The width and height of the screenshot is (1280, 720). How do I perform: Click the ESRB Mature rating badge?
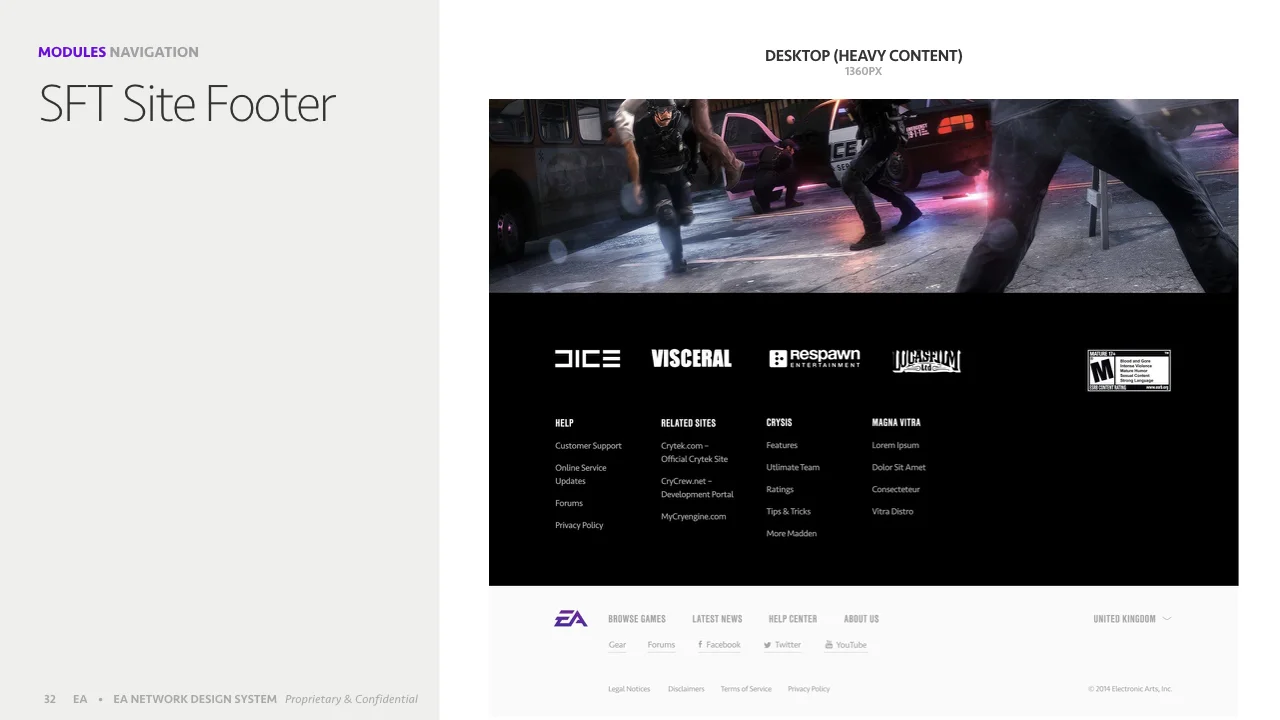coord(1129,370)
